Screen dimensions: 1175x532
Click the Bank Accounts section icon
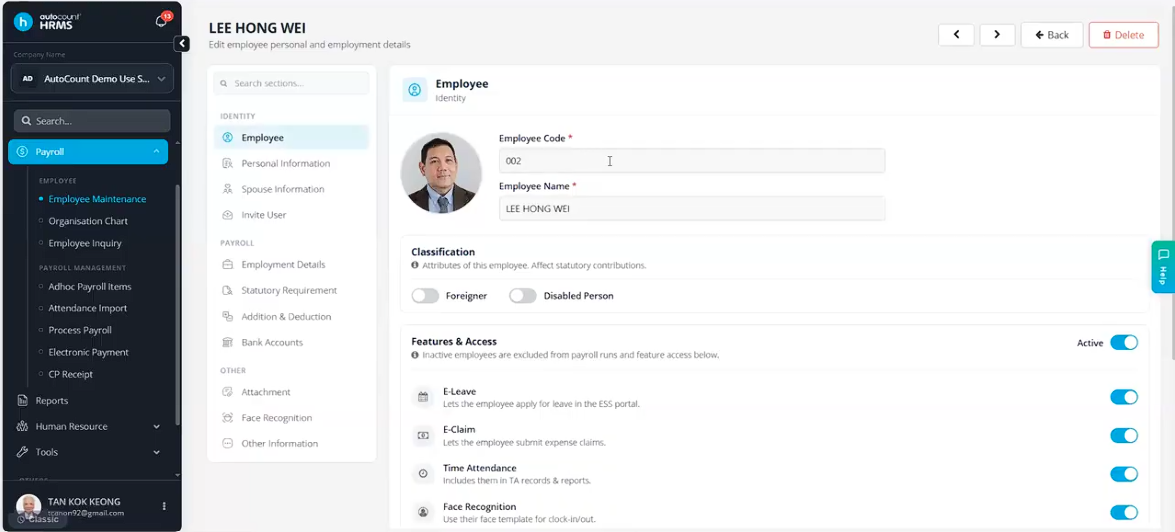227,342
